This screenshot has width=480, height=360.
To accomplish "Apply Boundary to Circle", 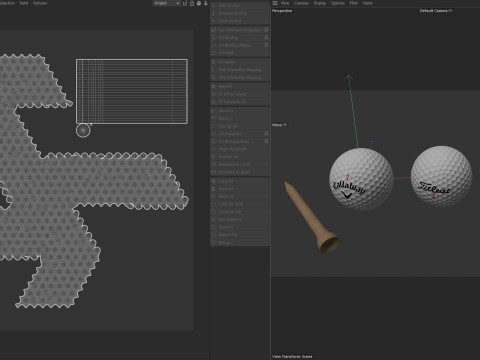I will (x=240, y=164).
